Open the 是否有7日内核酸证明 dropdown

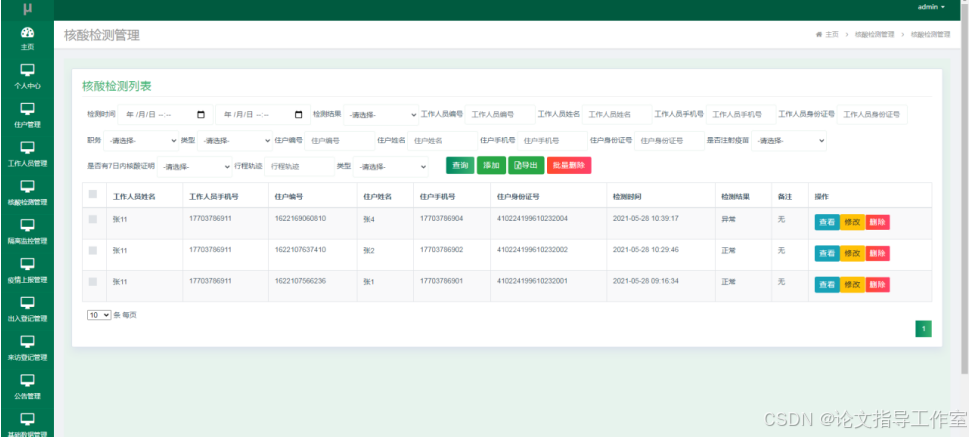tap(194, 167)
